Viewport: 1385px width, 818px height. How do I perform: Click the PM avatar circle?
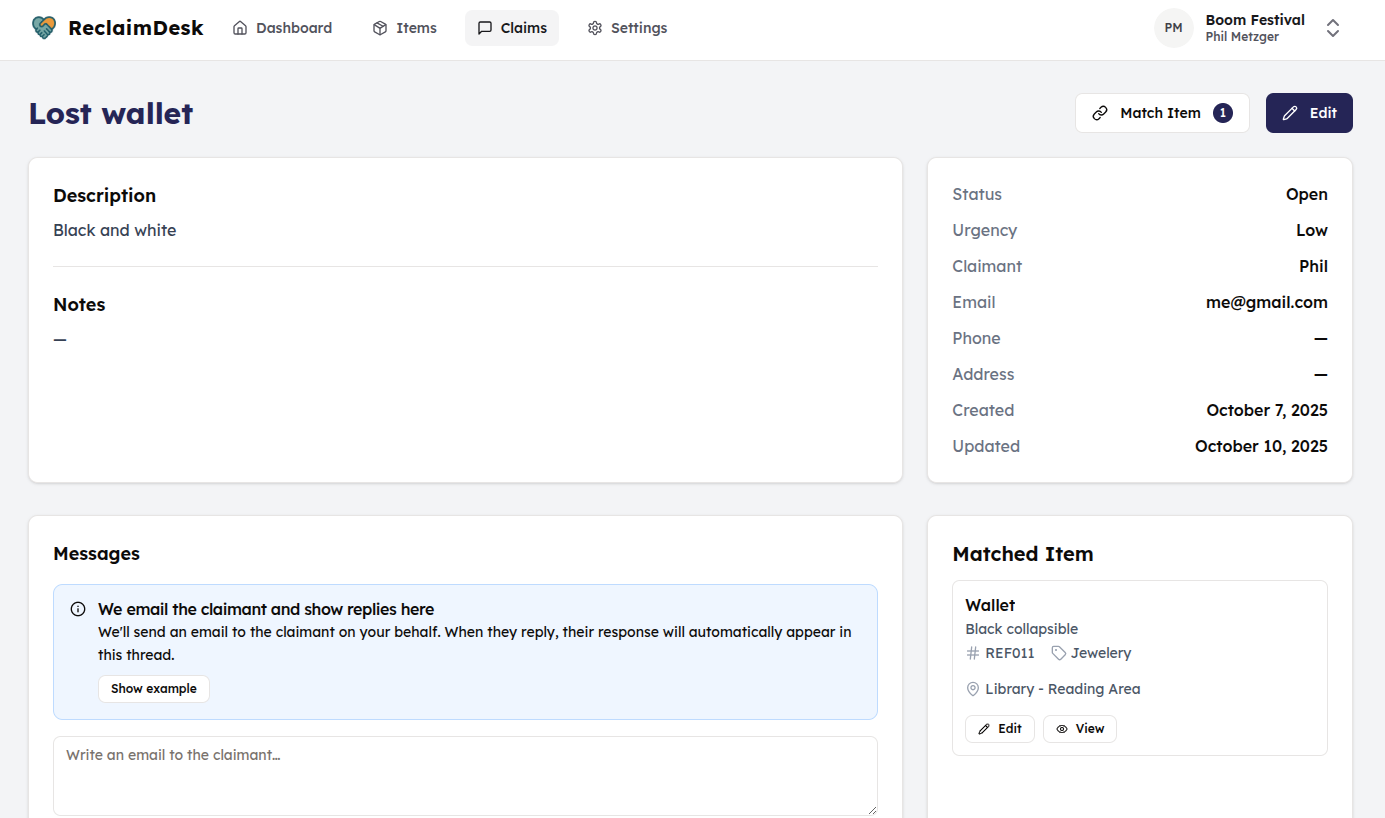pyautogui.click(x=1173, y=27)
